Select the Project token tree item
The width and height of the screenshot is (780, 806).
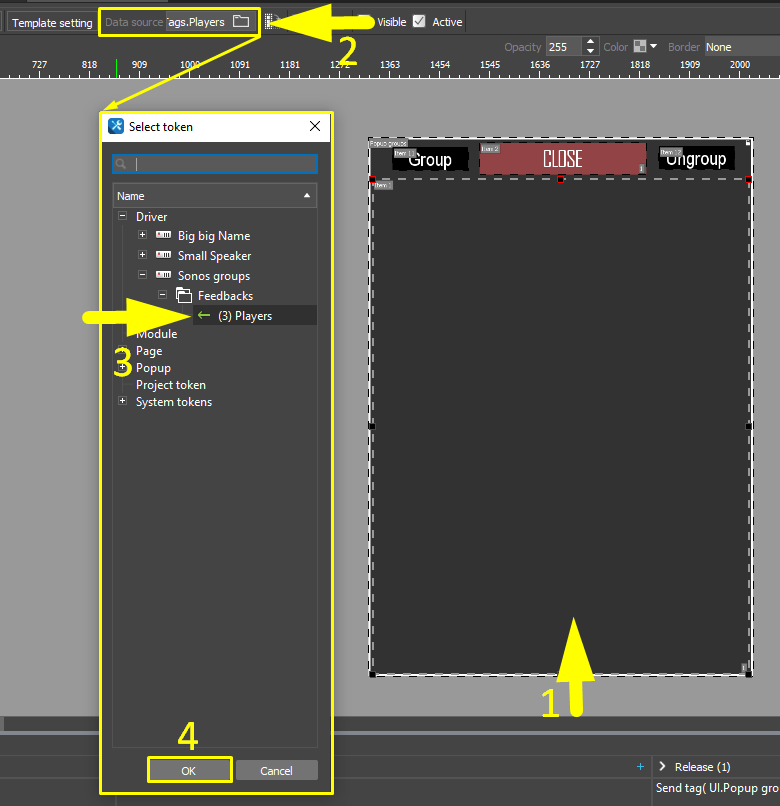171,385
